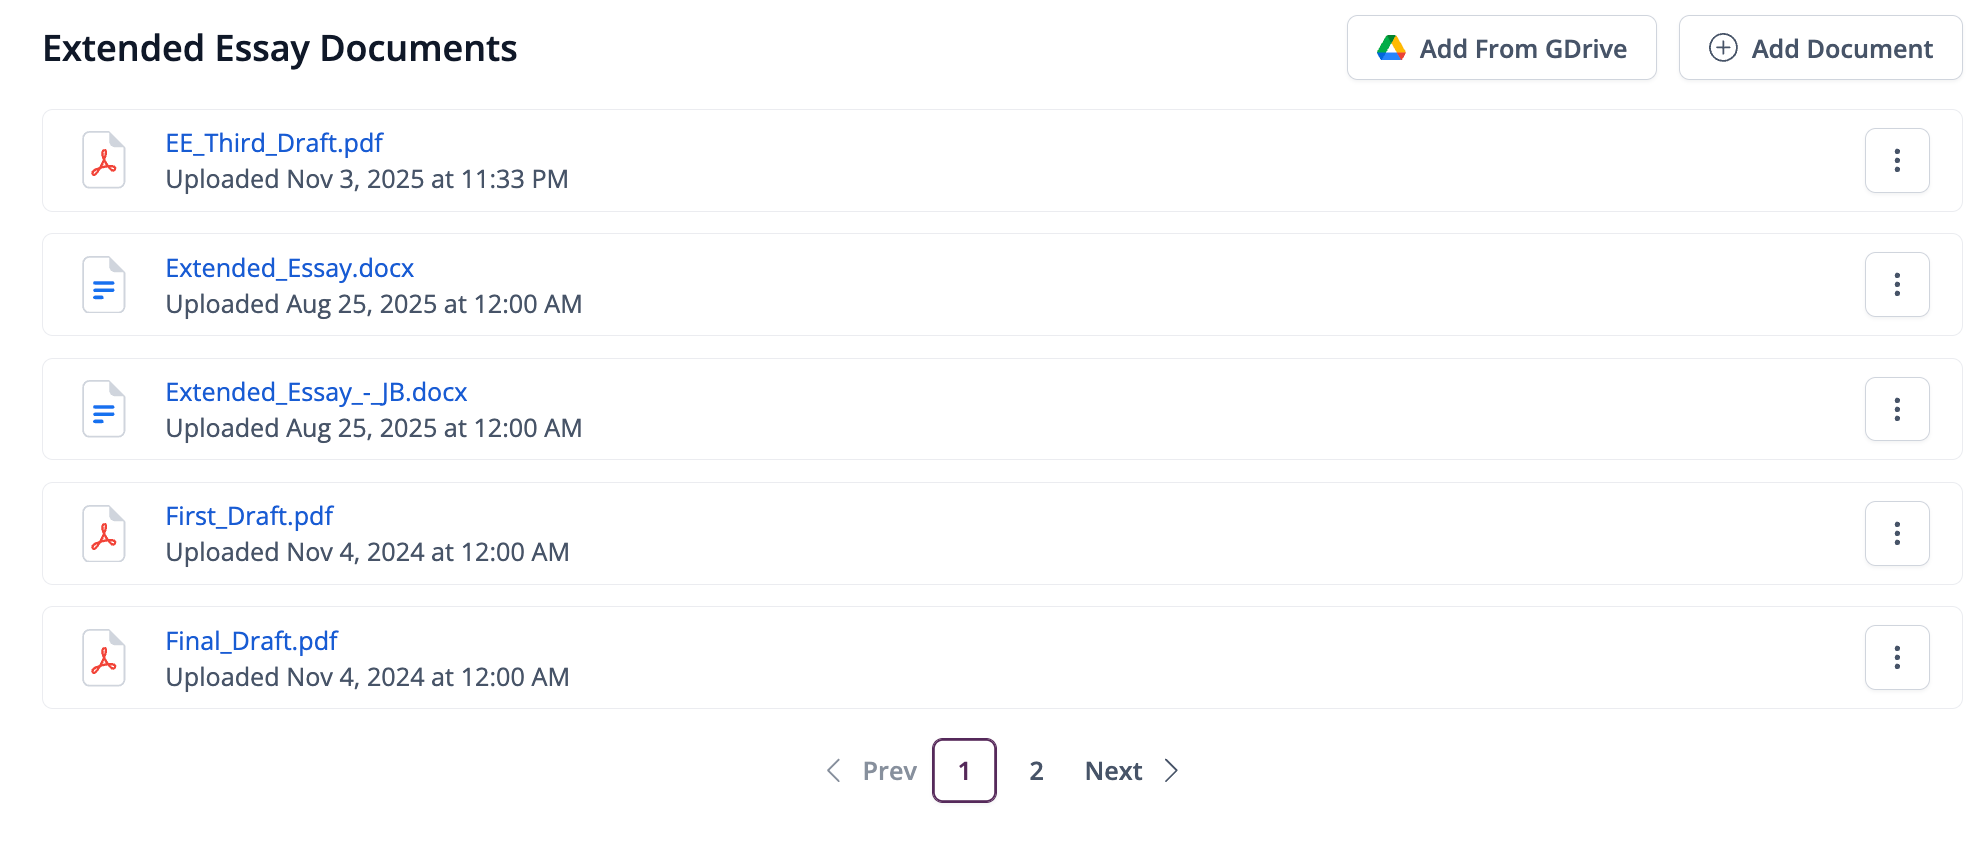Click the PDF icon next to First_Draft.pdf
The image size is (1988, 858).
[x=104, y=534]
